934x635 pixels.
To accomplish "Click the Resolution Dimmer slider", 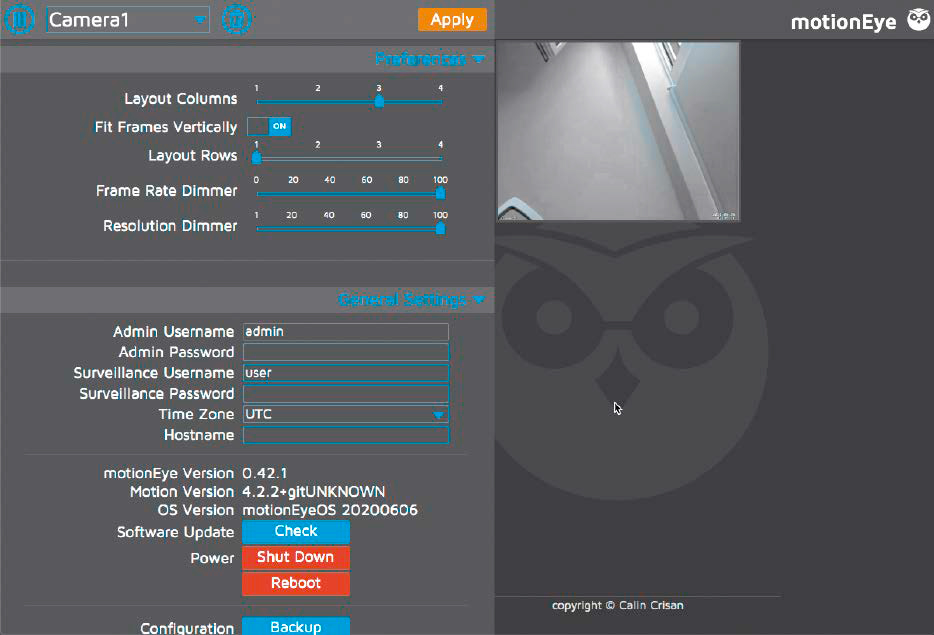I will pyautogui.click(x=349, y=228).
